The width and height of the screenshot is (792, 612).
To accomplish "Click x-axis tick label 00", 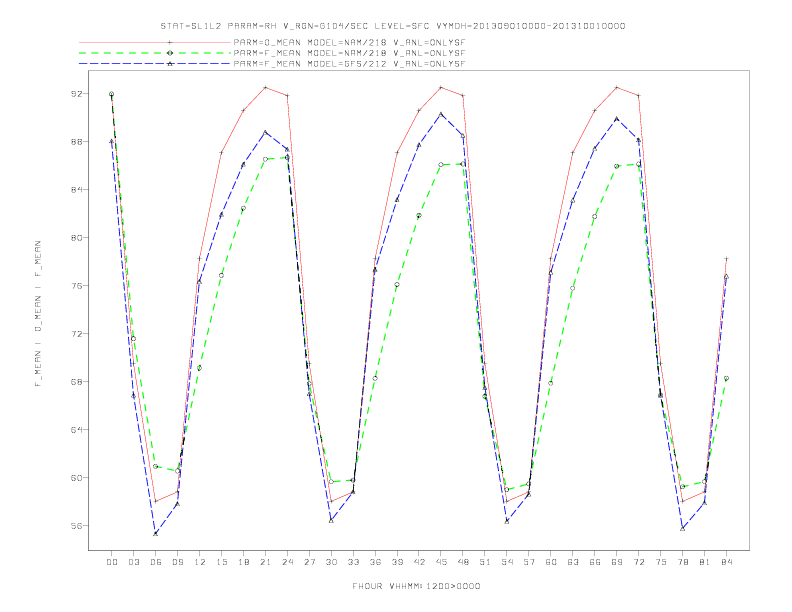I will 112,562.
